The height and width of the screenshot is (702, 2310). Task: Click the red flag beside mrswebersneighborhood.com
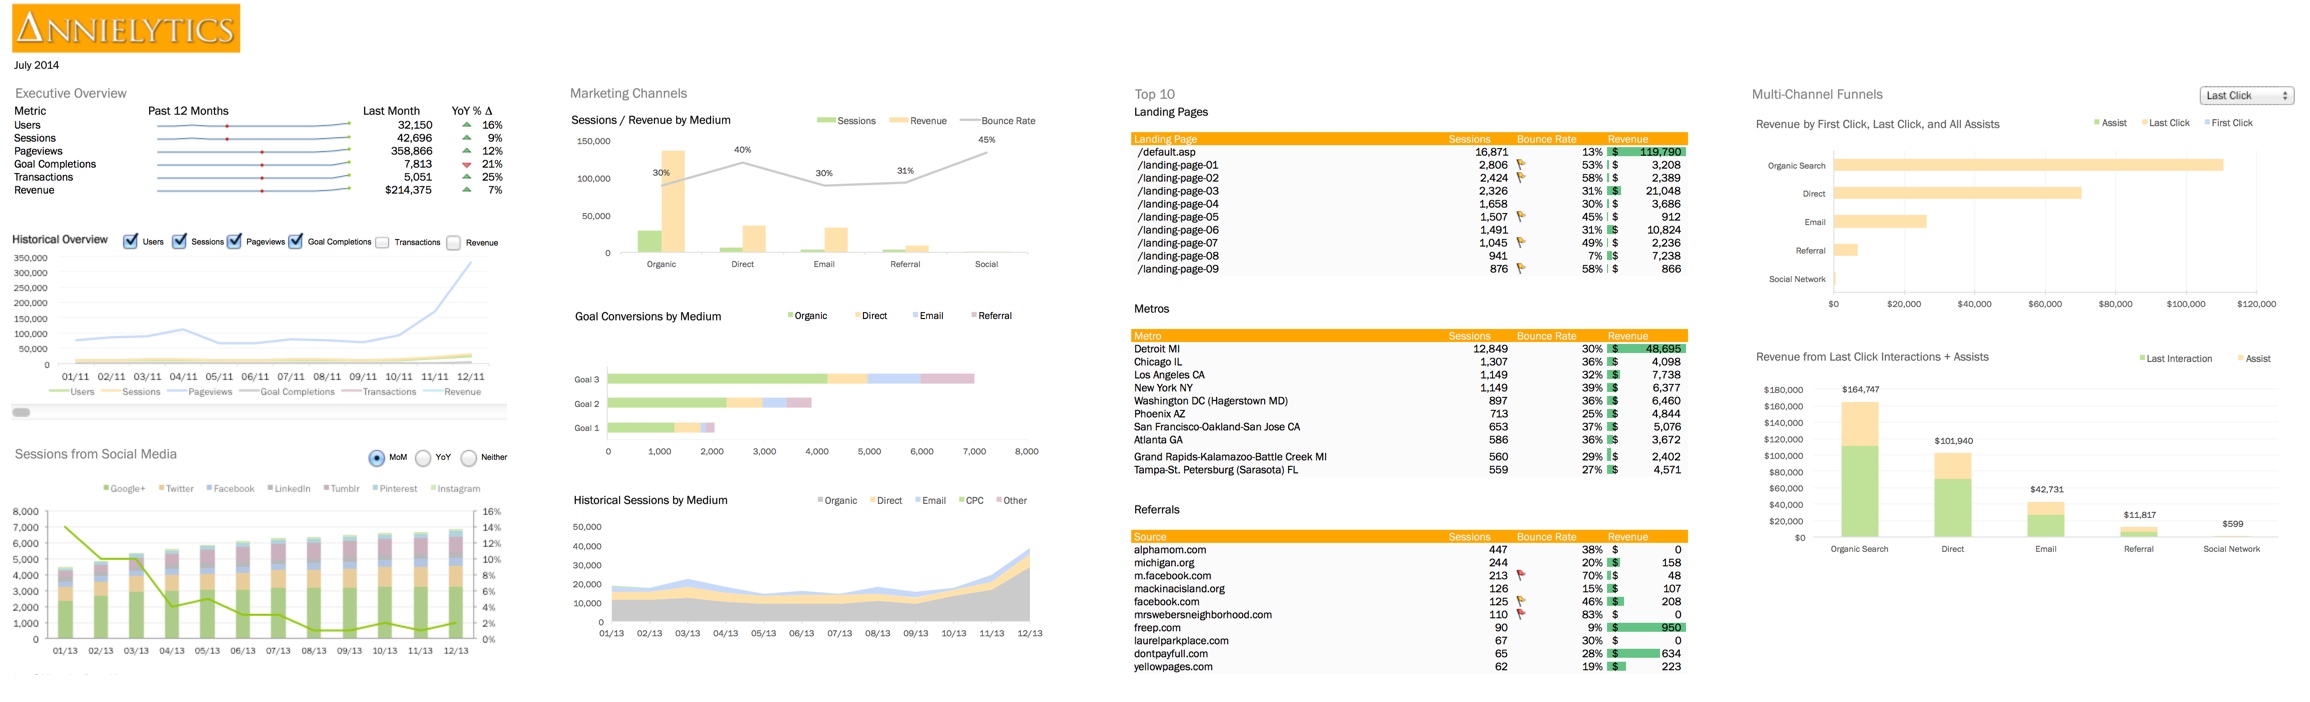1521,615
